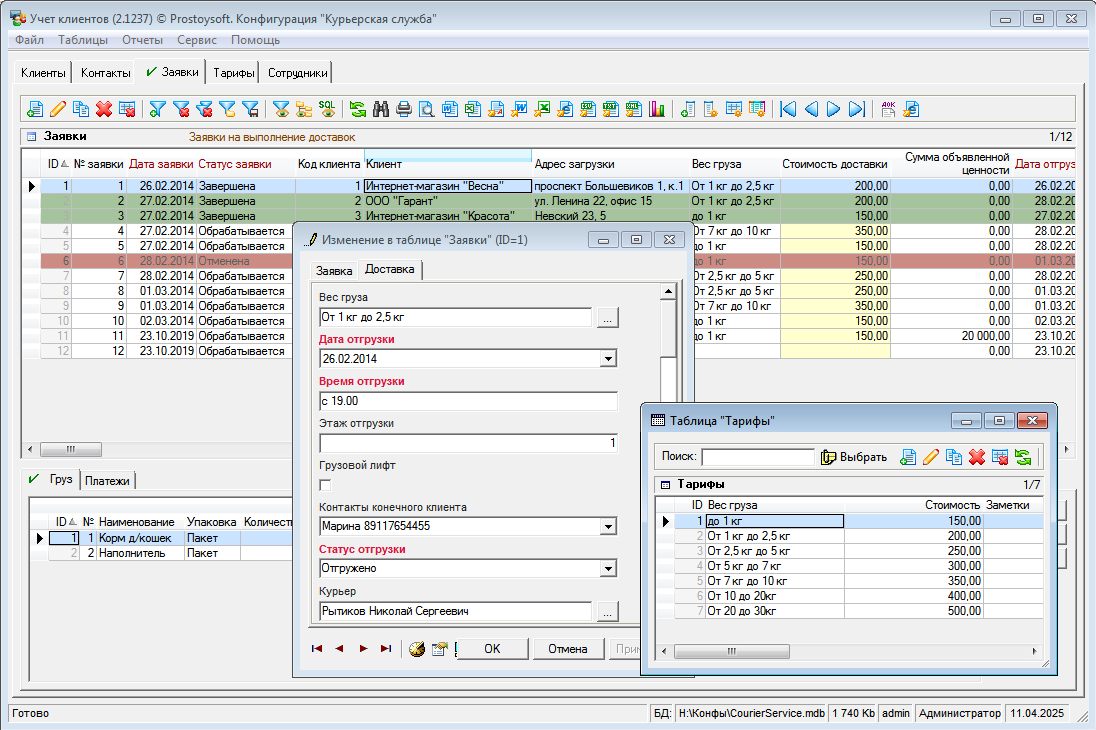The image size is (1096, 730).
Task: Click the red X delete record icon in main toolbar
Action: [104, 109]
